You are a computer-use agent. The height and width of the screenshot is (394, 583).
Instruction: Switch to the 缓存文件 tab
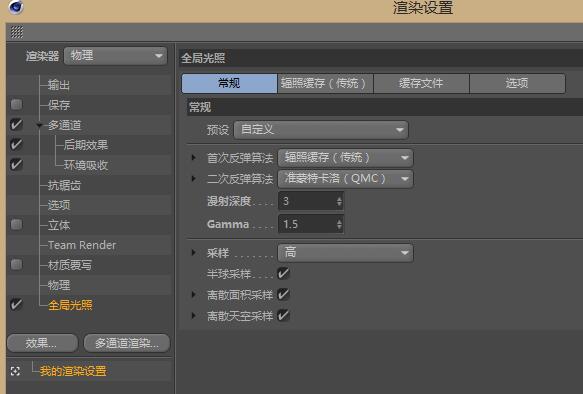point(421,83)
